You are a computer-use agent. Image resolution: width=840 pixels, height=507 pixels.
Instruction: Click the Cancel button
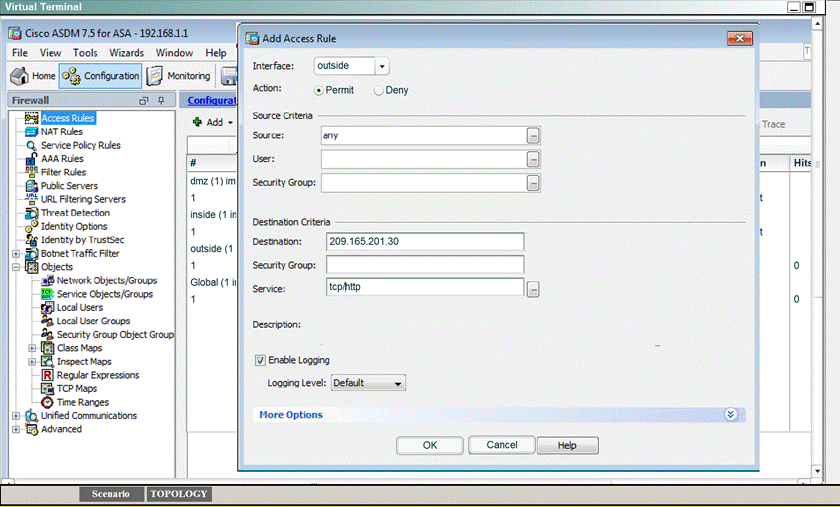pos(502,445)
